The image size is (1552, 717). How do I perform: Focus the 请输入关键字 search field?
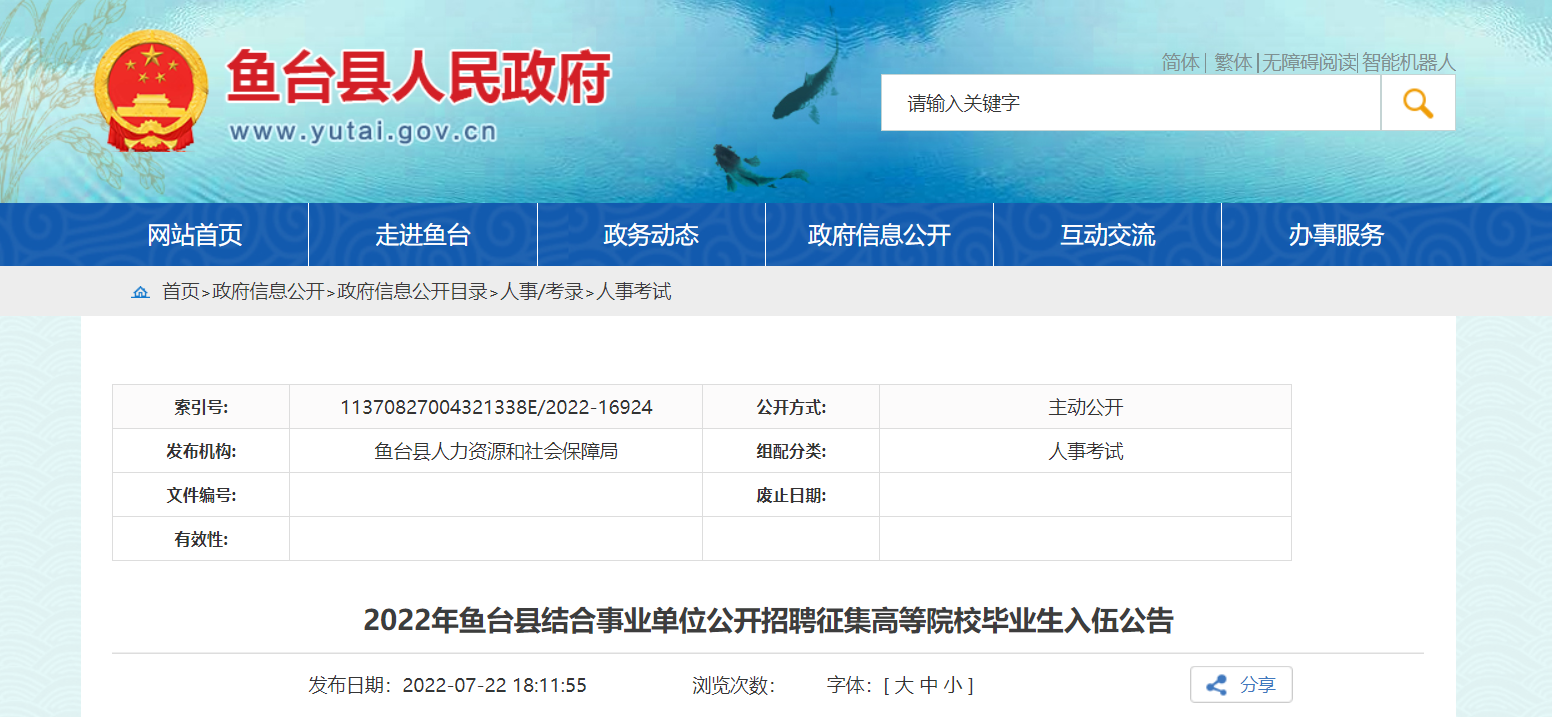point(1130,102)
